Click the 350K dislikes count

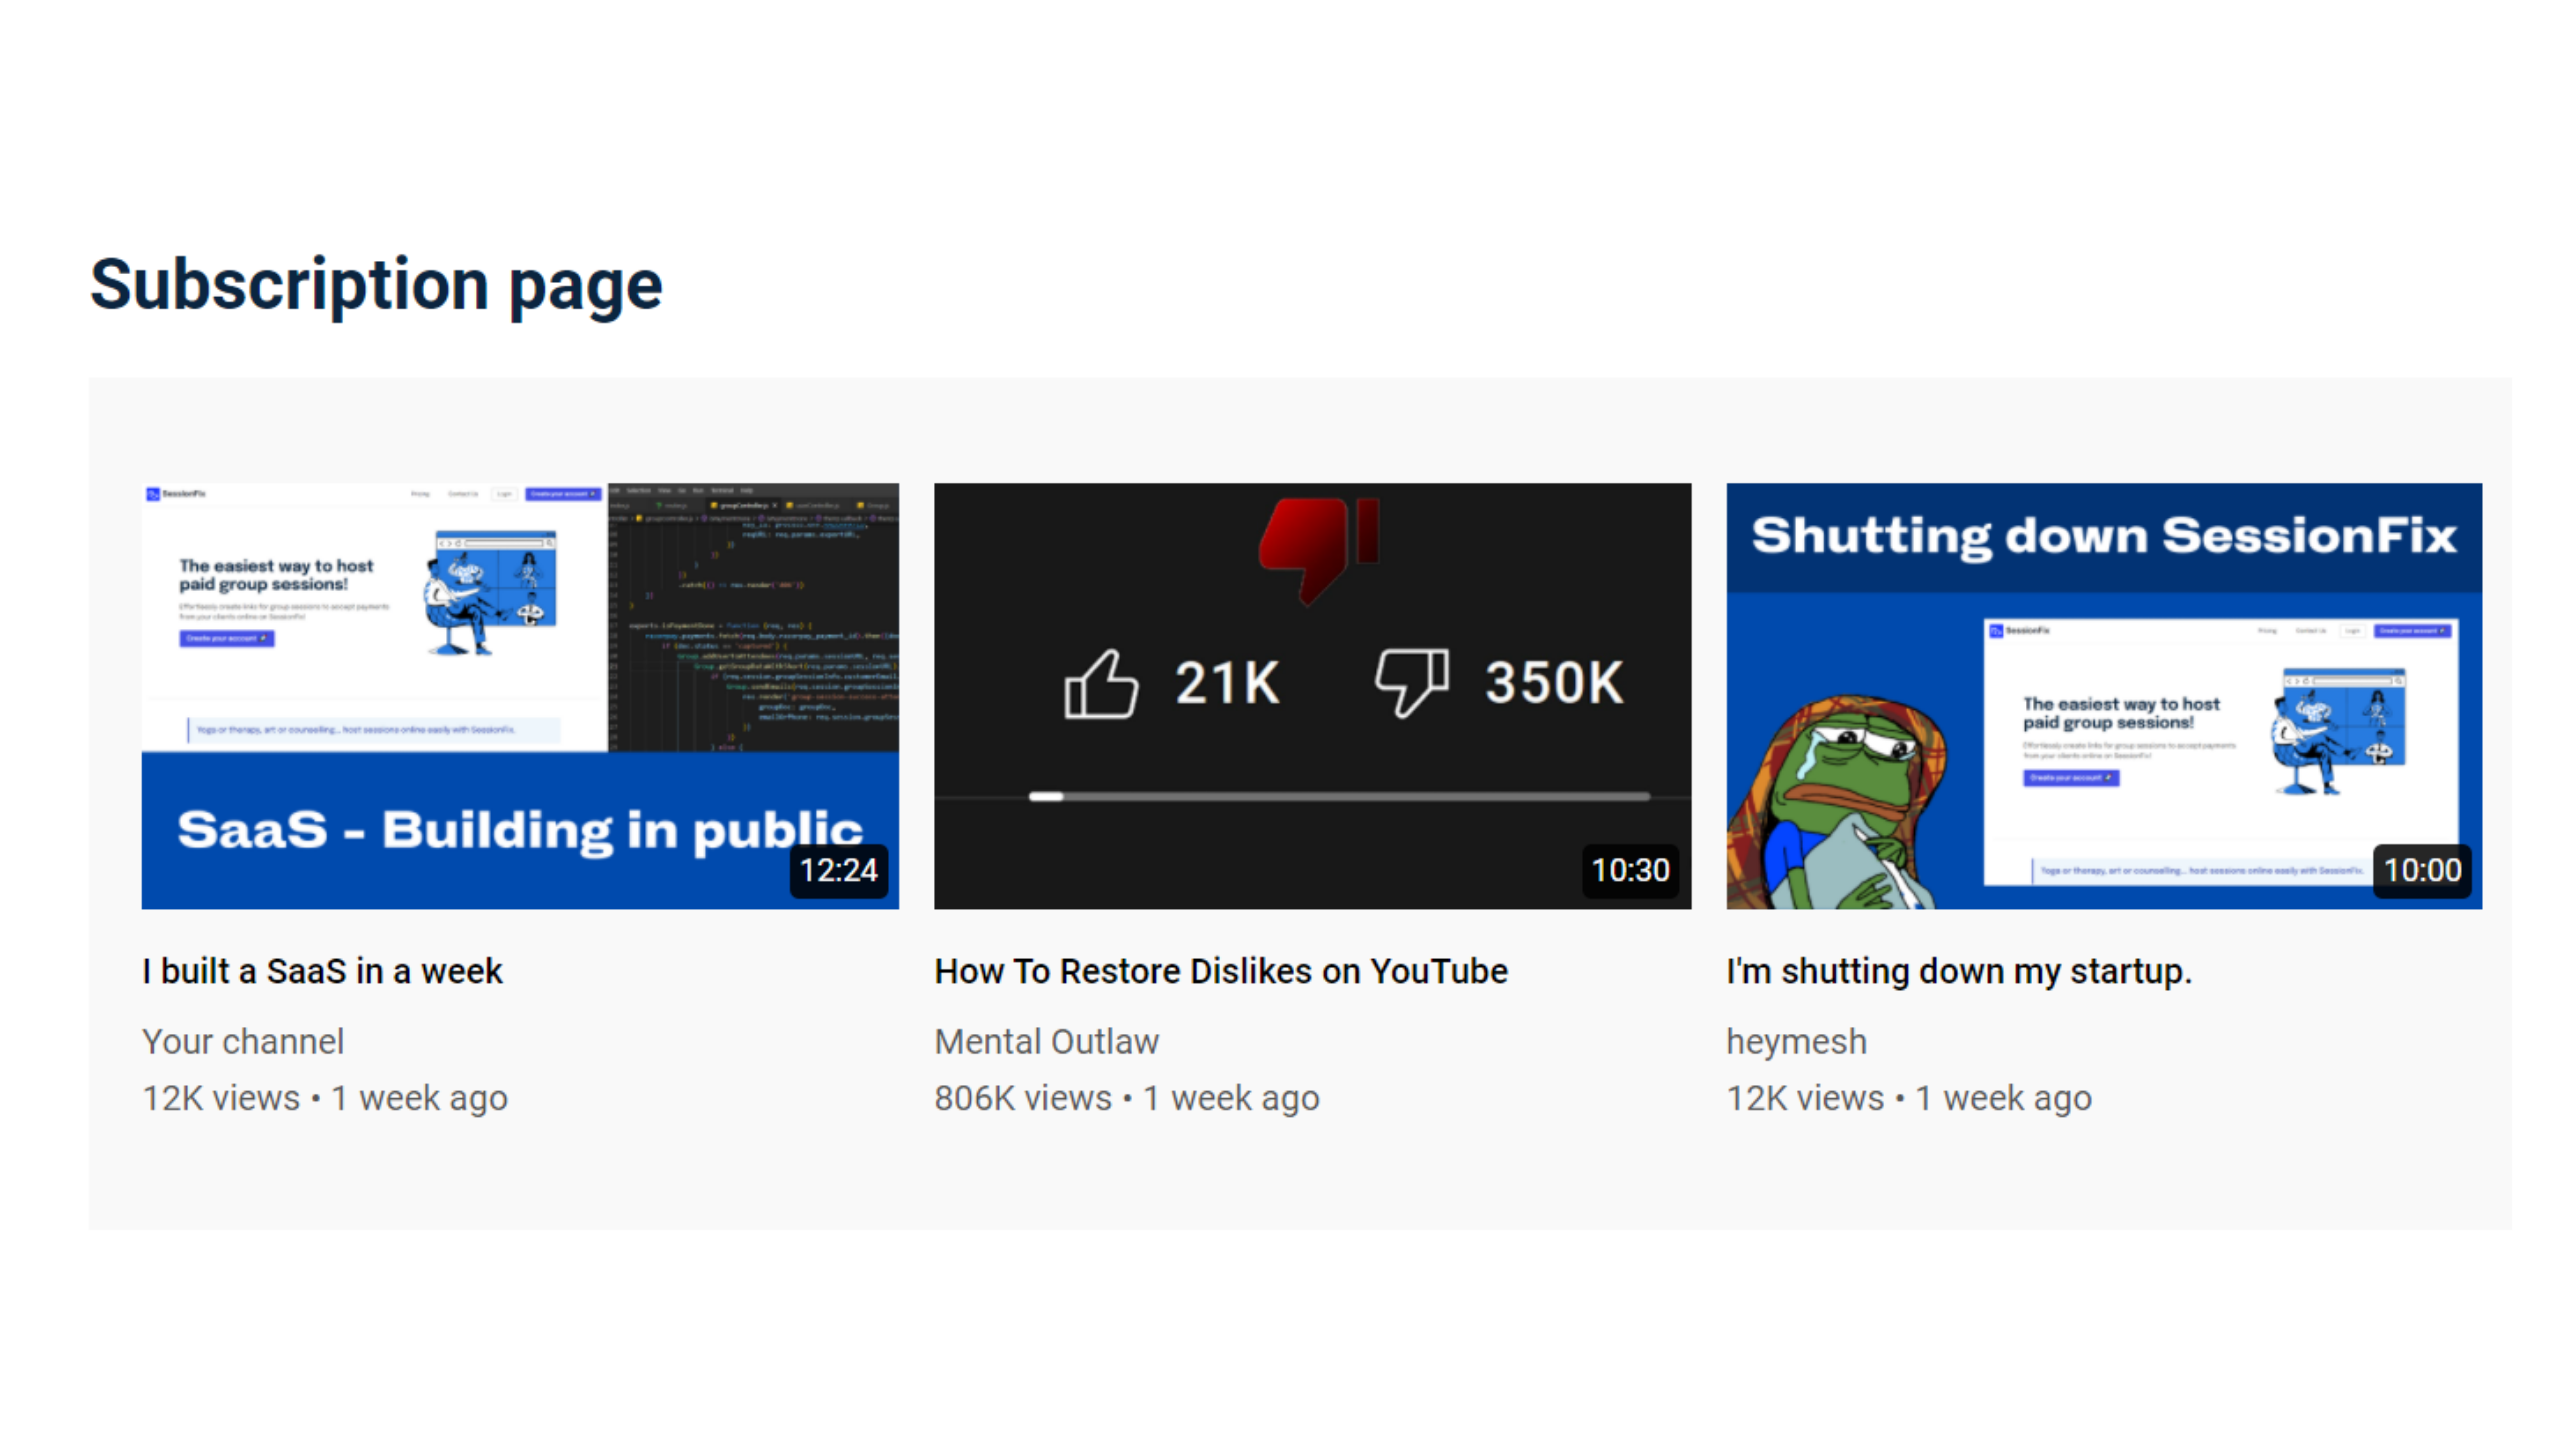[1553, 684]
